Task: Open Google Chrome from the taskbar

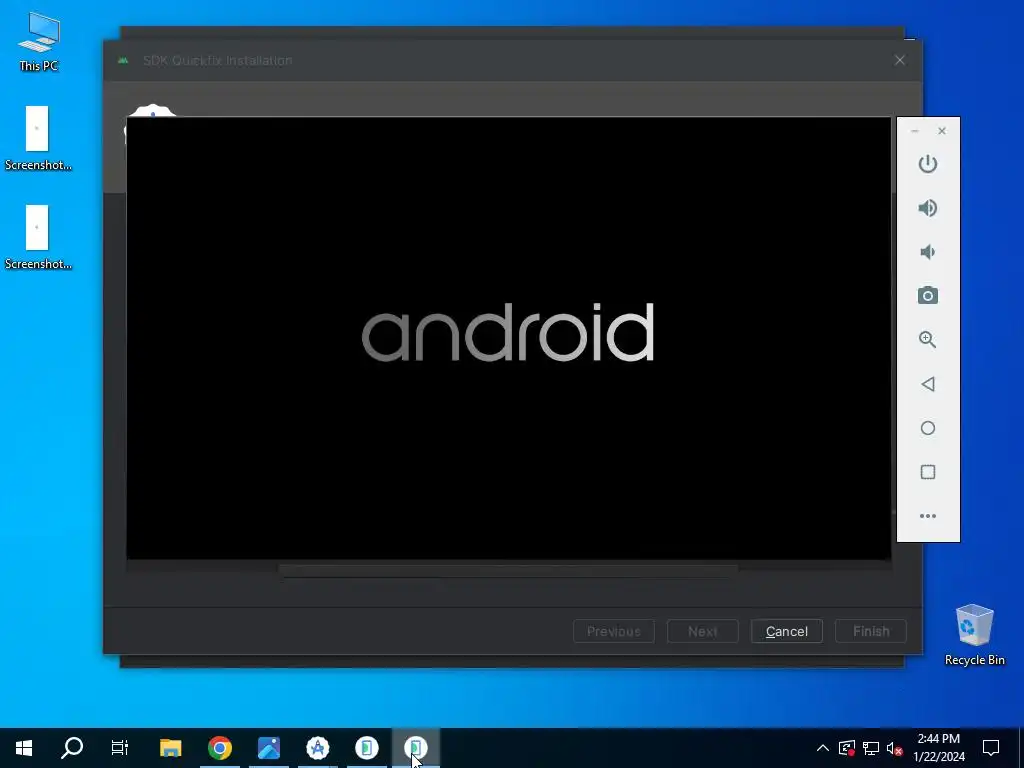Action: pyautogui.click(x=219, y=748)
